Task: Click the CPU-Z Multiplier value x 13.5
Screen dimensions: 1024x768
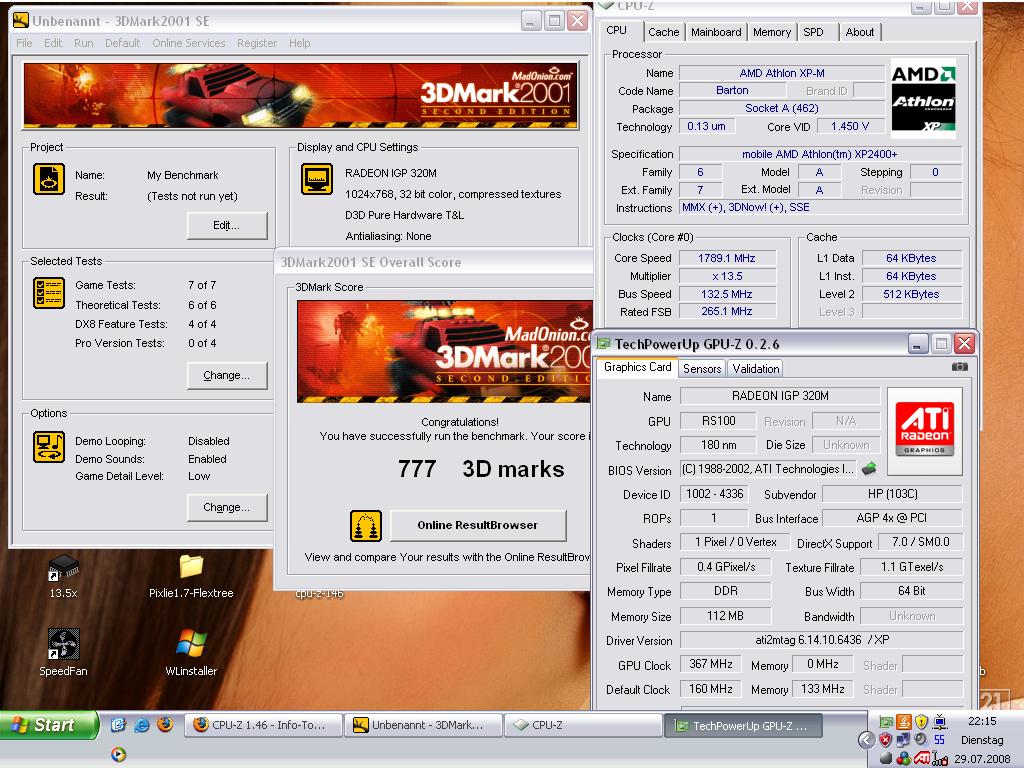Action: (728, 276)
